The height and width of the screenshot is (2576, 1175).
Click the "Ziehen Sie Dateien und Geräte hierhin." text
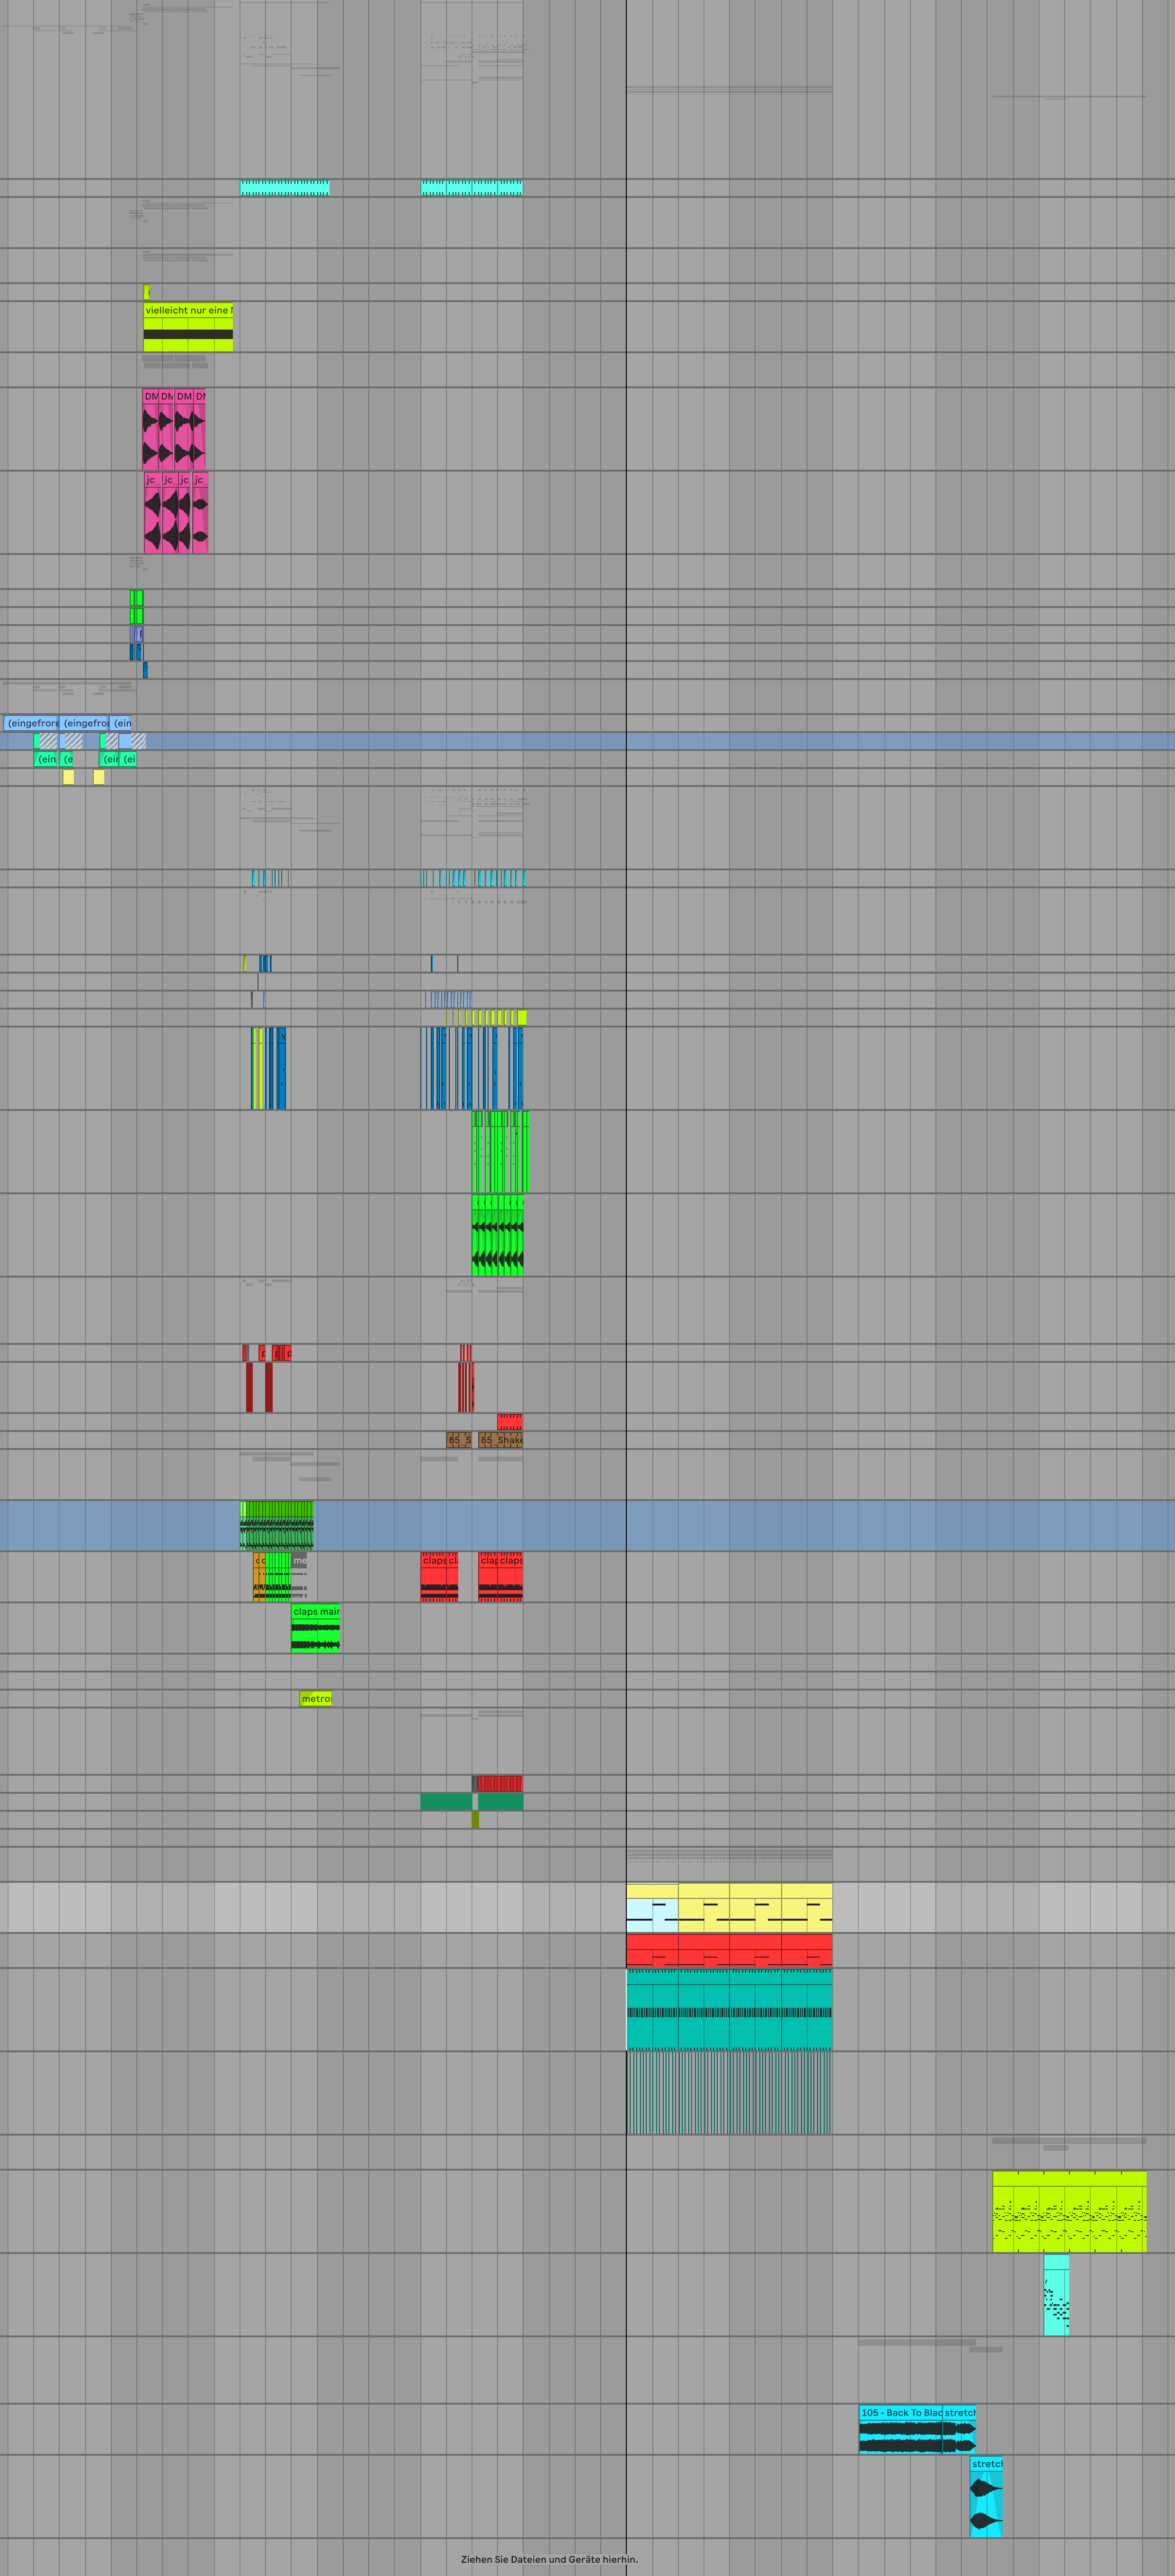click(549, 2559)
